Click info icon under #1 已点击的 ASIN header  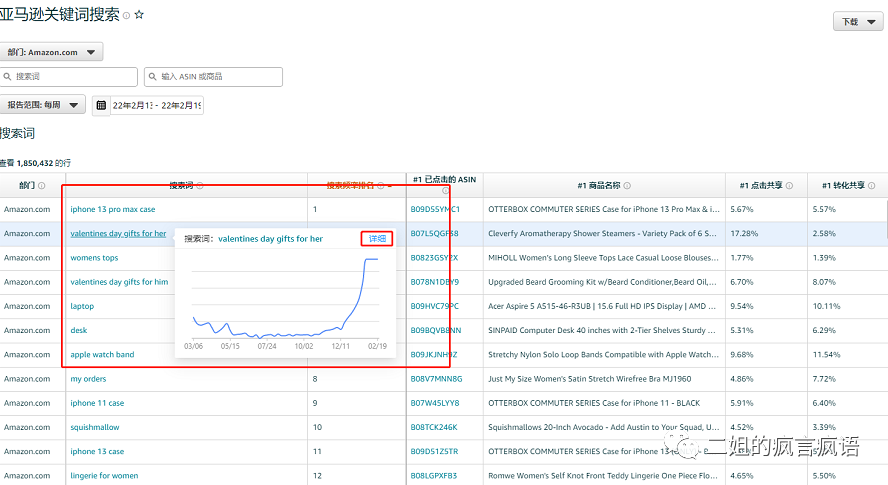click(445, 191)
